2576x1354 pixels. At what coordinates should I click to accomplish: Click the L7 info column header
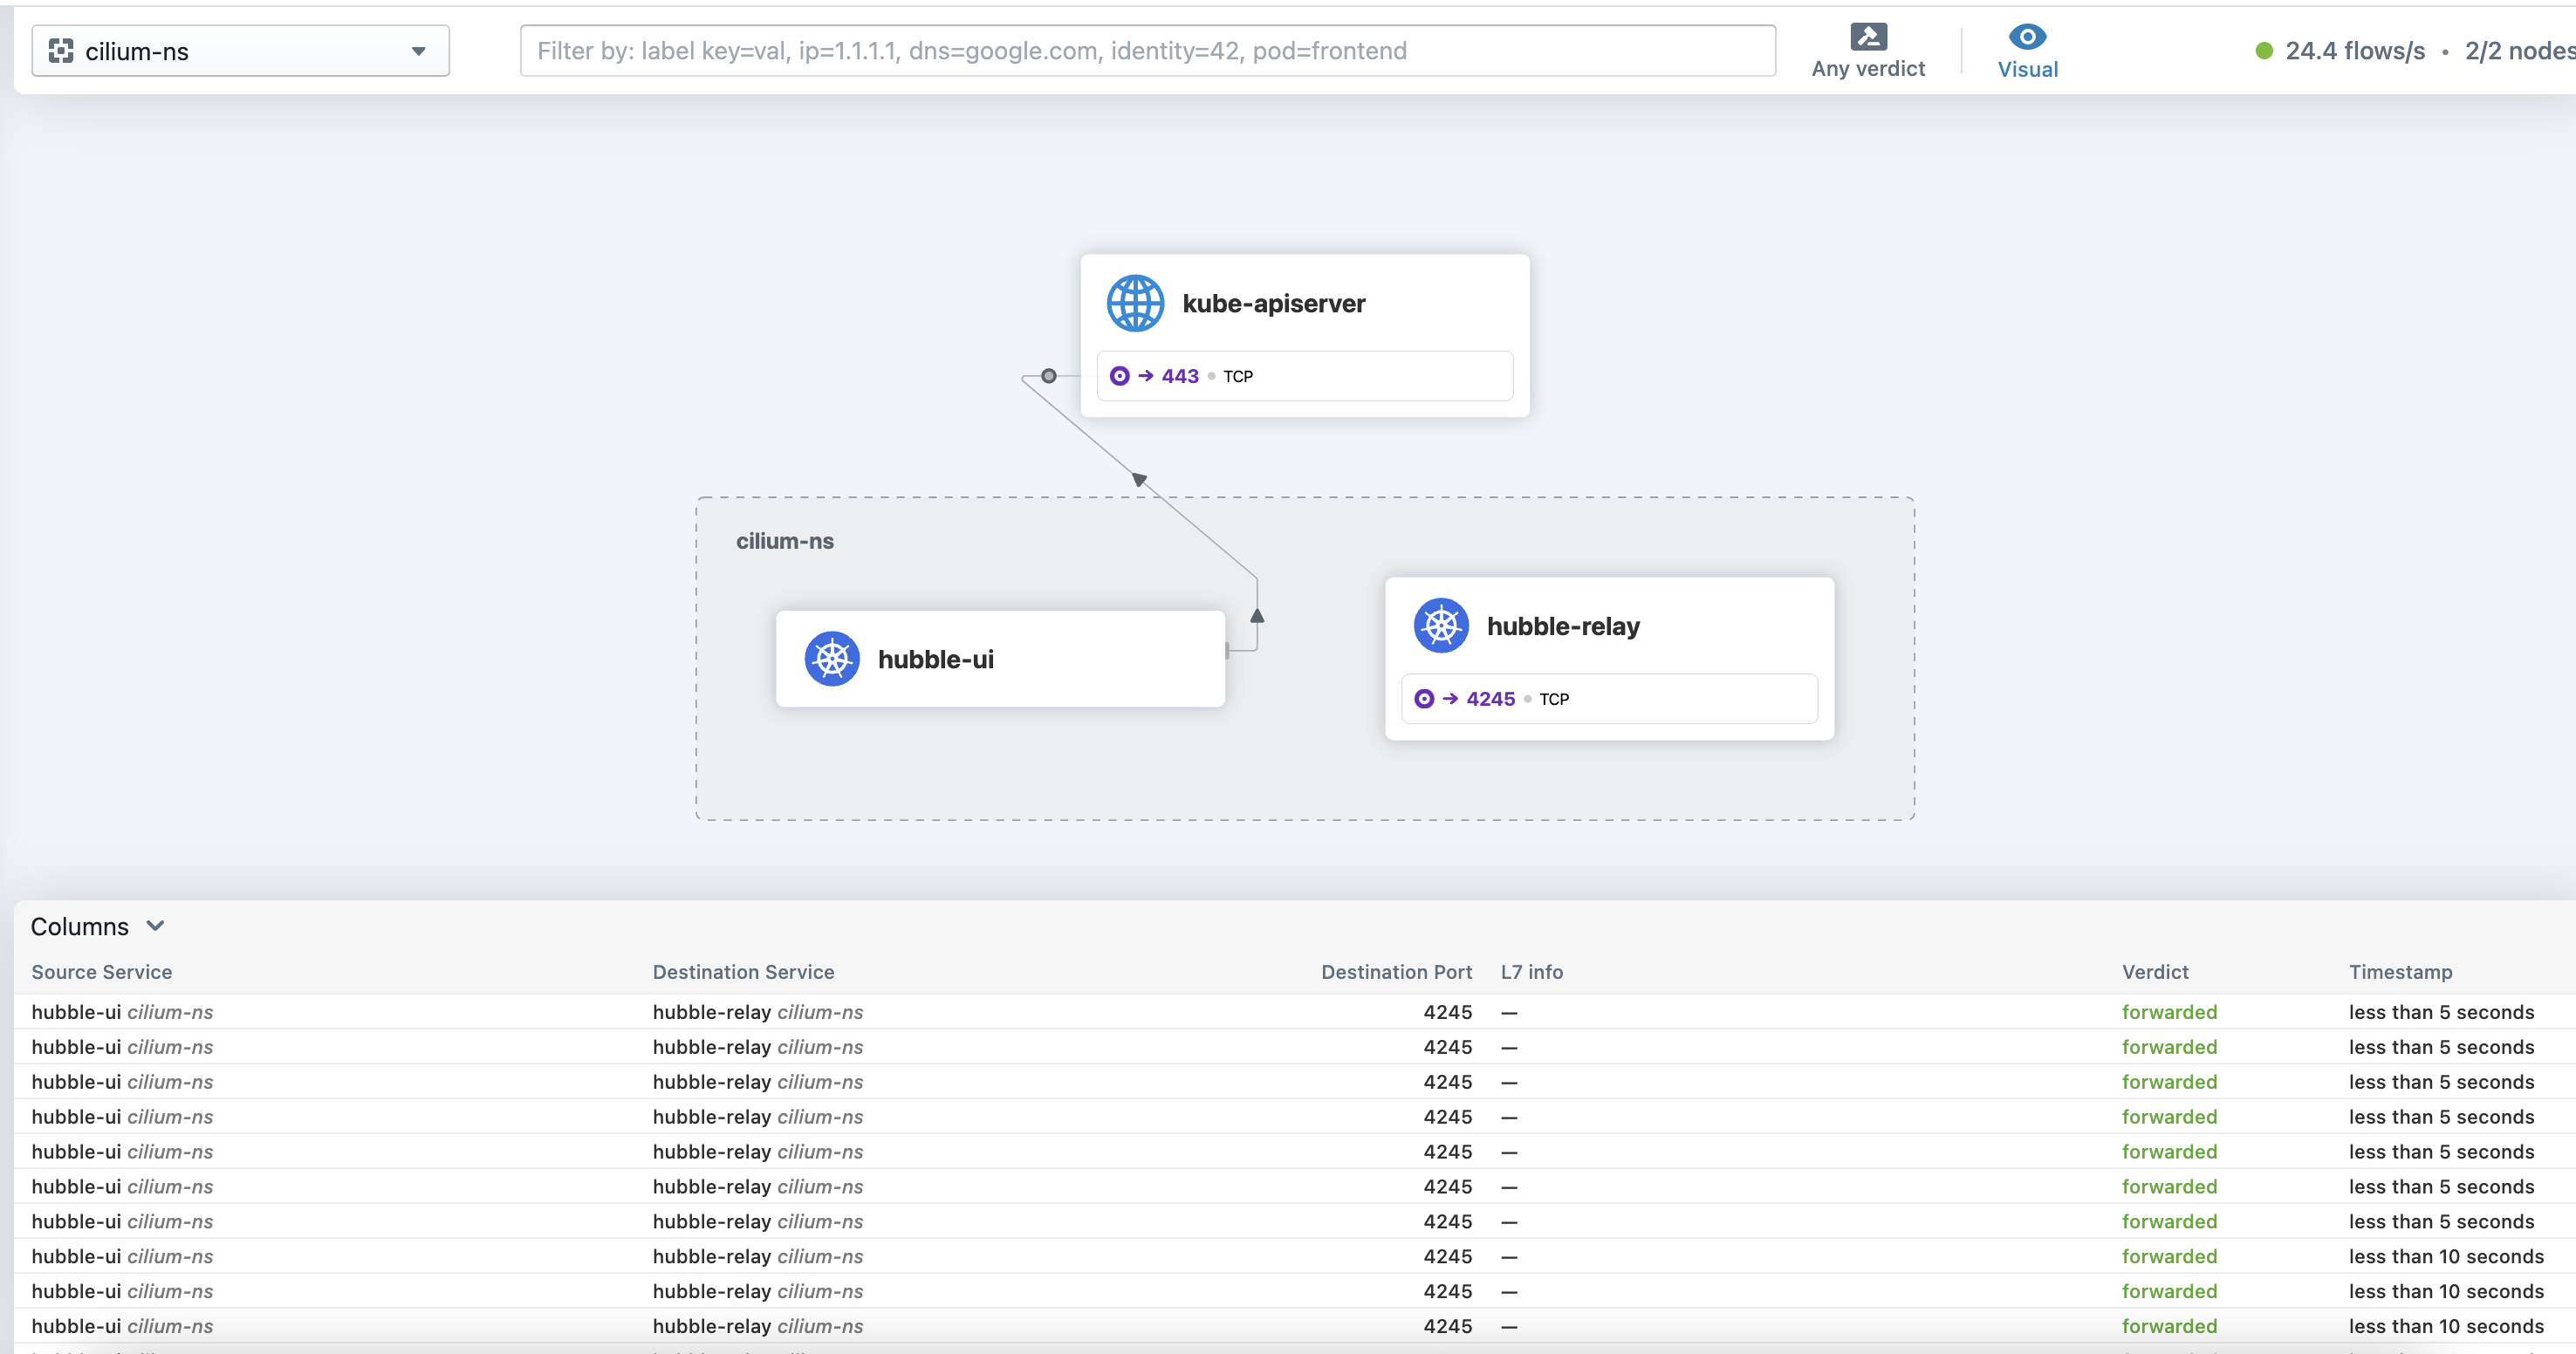click(1531, 972)
